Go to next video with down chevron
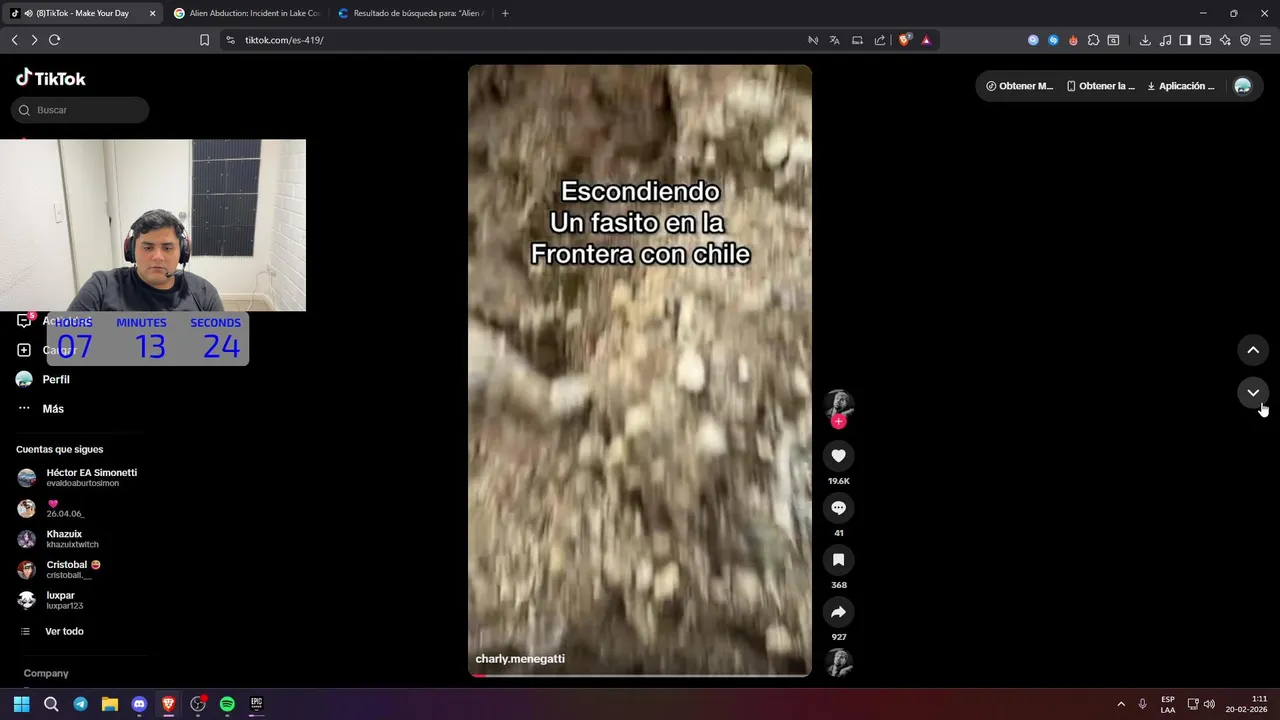Viewport: 1280px width, 720px height. (x=1253, y=393)
